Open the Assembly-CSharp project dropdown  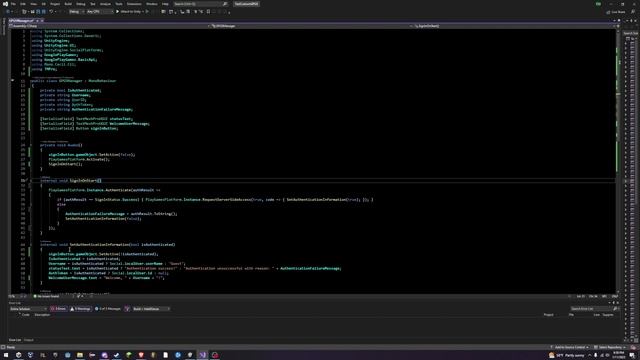pyautogui.click(x=108, y=26)
